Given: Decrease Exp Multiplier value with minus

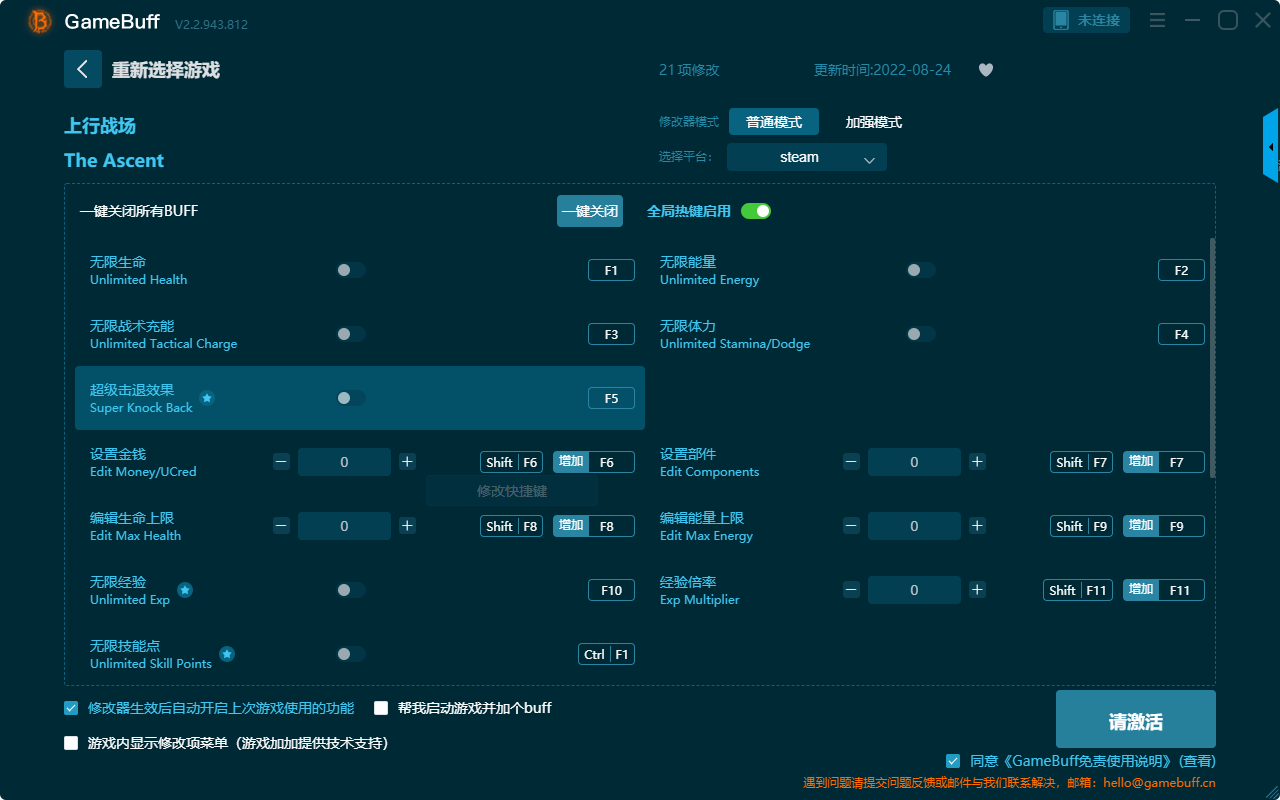Looking at the screenshot, I should pos(852,590).
